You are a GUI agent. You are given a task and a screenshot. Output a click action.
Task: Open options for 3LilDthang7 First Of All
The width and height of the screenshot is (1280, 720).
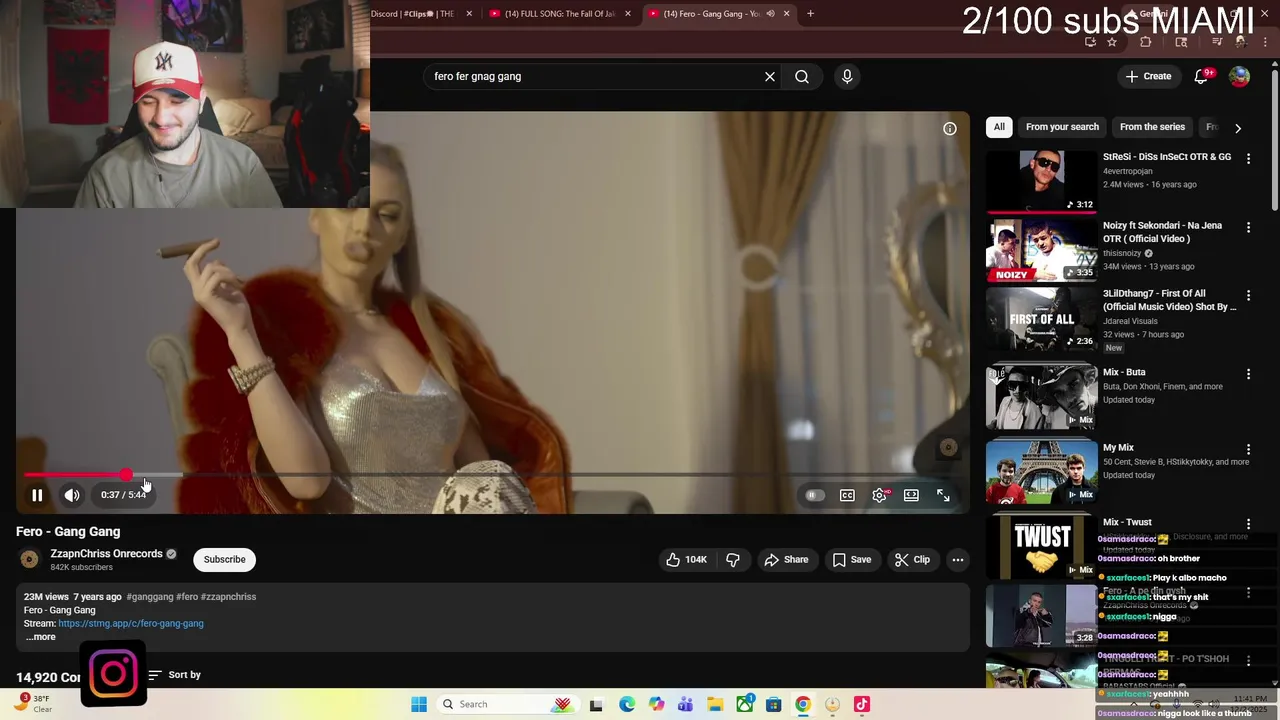pos(1248,295)
